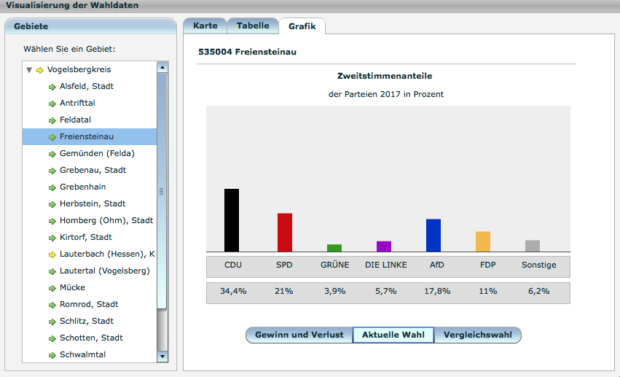
Task: Click the green arrow icon beside Grebenhain
Action: [x=52, y=188]
